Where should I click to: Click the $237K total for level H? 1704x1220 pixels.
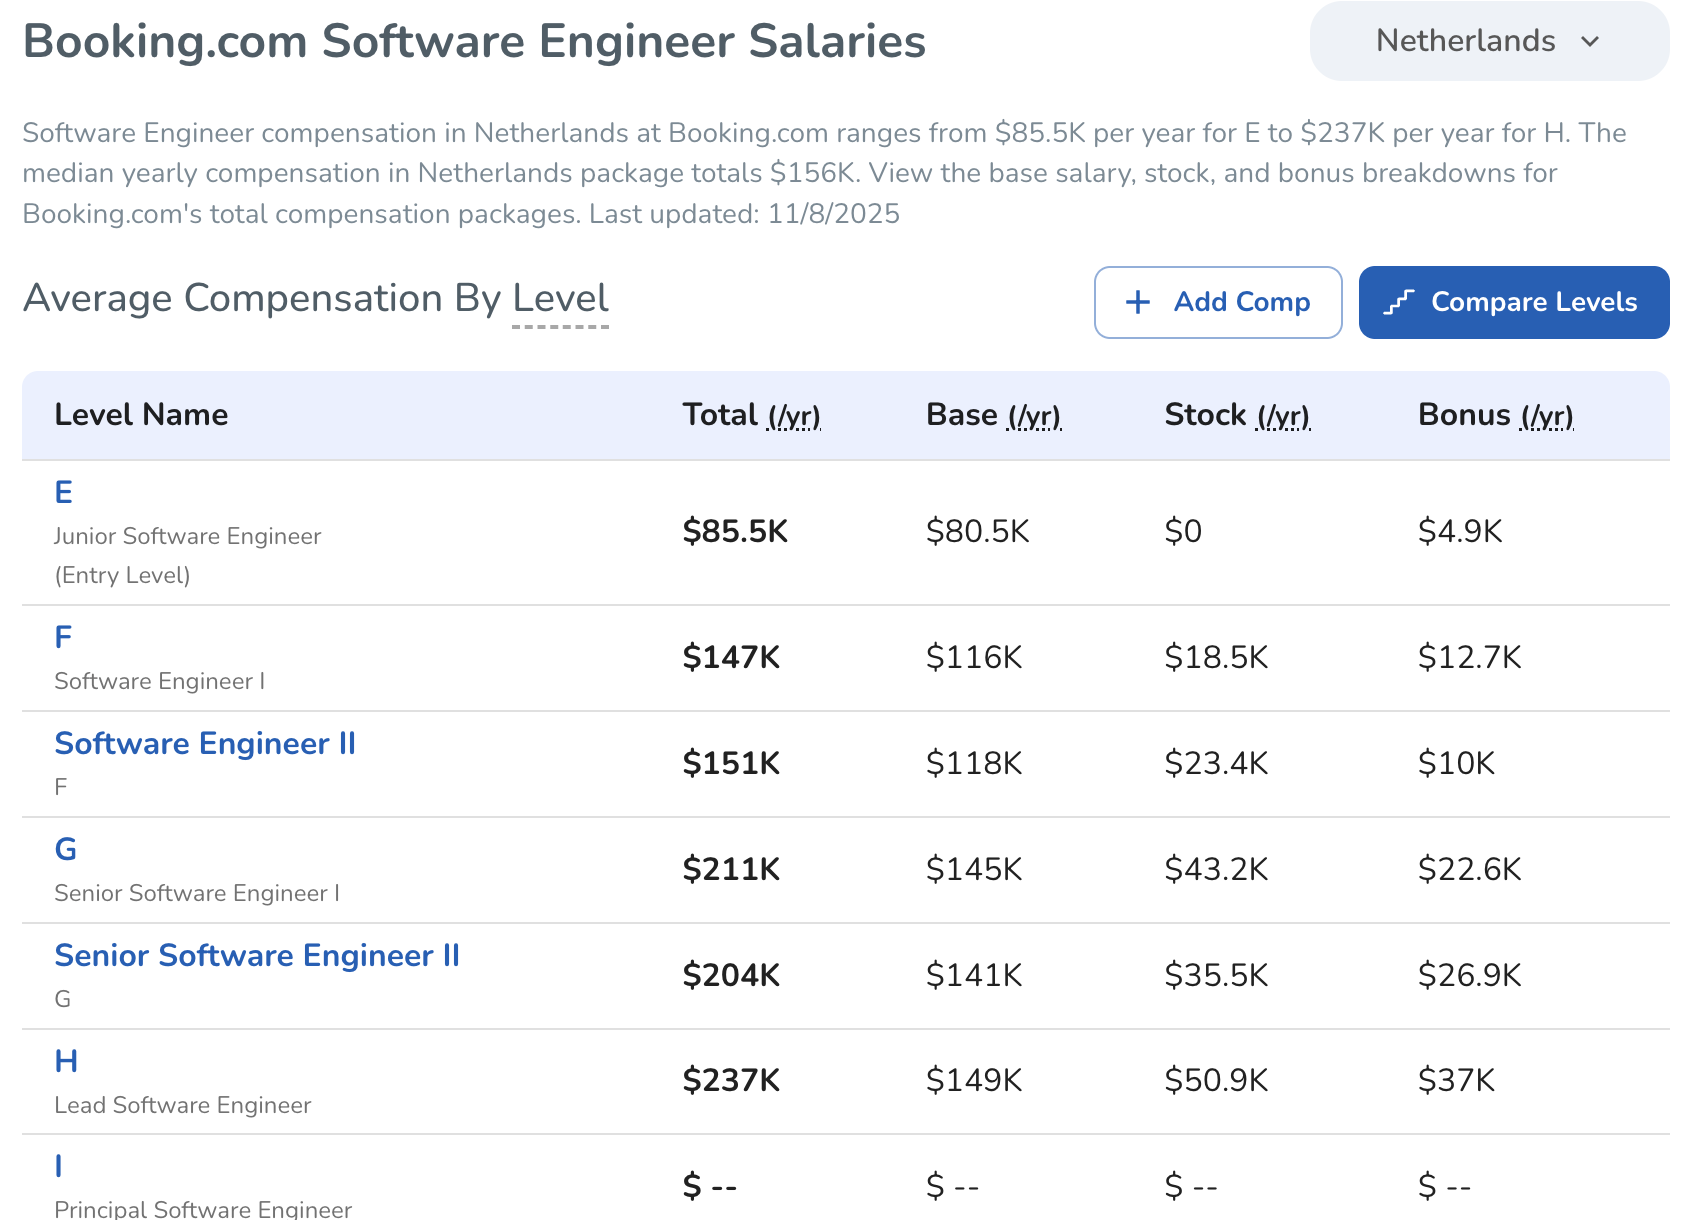[731, 1080]
